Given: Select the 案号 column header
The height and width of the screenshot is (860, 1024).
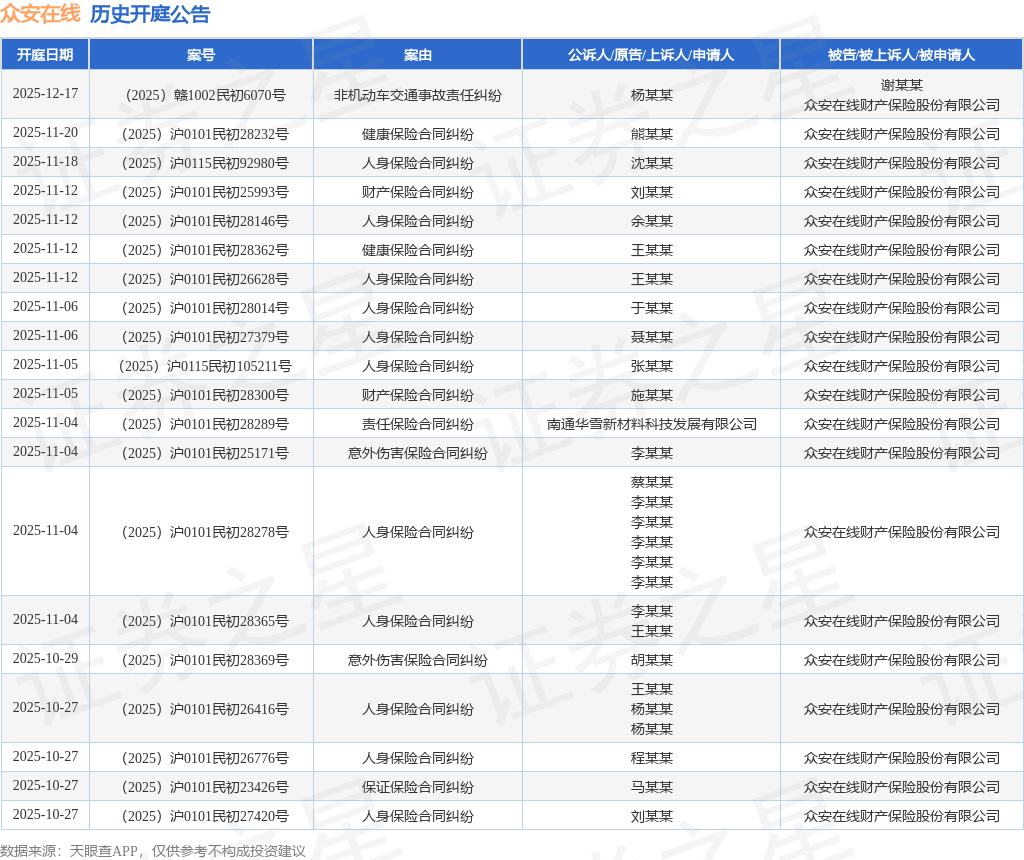Looking at the screenshot, I should pos(201,55).
